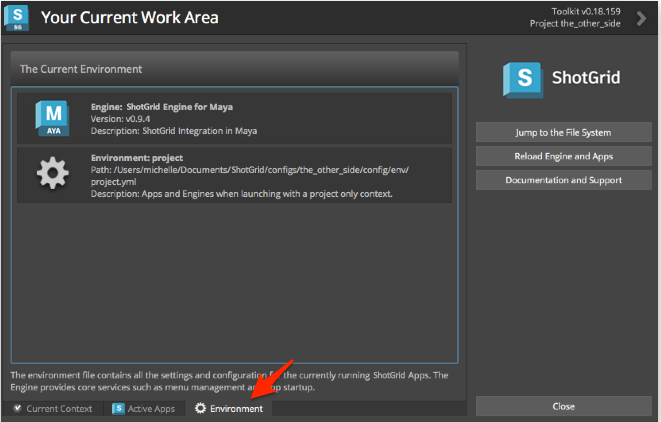
Task: Click 'Toolkit v0.18.159' text
Action: (x=586, y=11)
